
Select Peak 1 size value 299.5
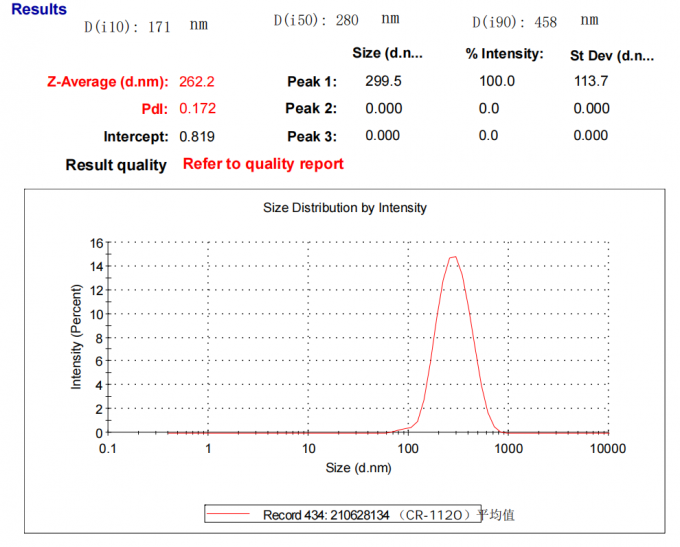(384, 81)
